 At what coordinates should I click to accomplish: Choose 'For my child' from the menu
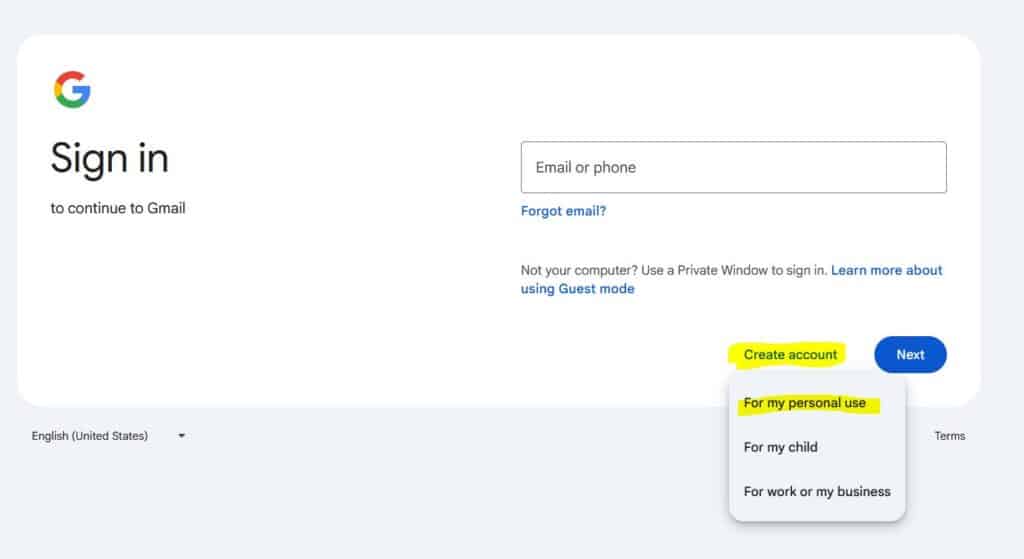[x=781, y=447]
